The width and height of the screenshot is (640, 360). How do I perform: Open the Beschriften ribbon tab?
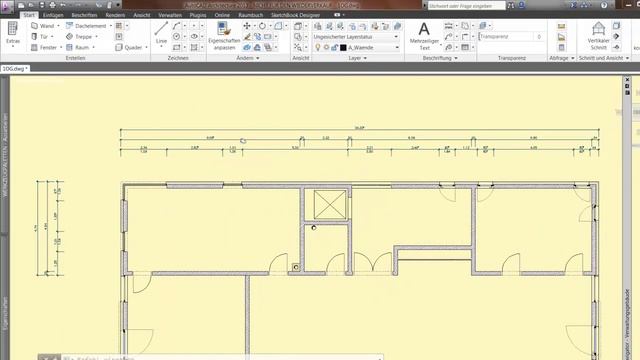84,15
